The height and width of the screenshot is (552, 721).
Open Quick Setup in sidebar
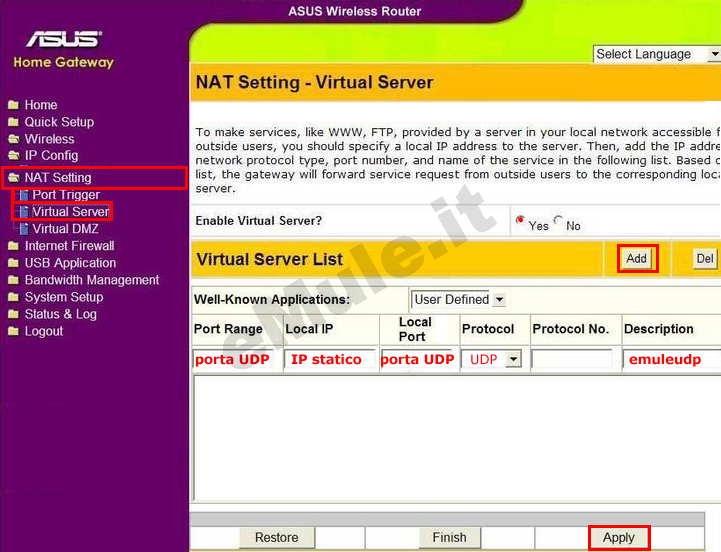click(59, 122)
